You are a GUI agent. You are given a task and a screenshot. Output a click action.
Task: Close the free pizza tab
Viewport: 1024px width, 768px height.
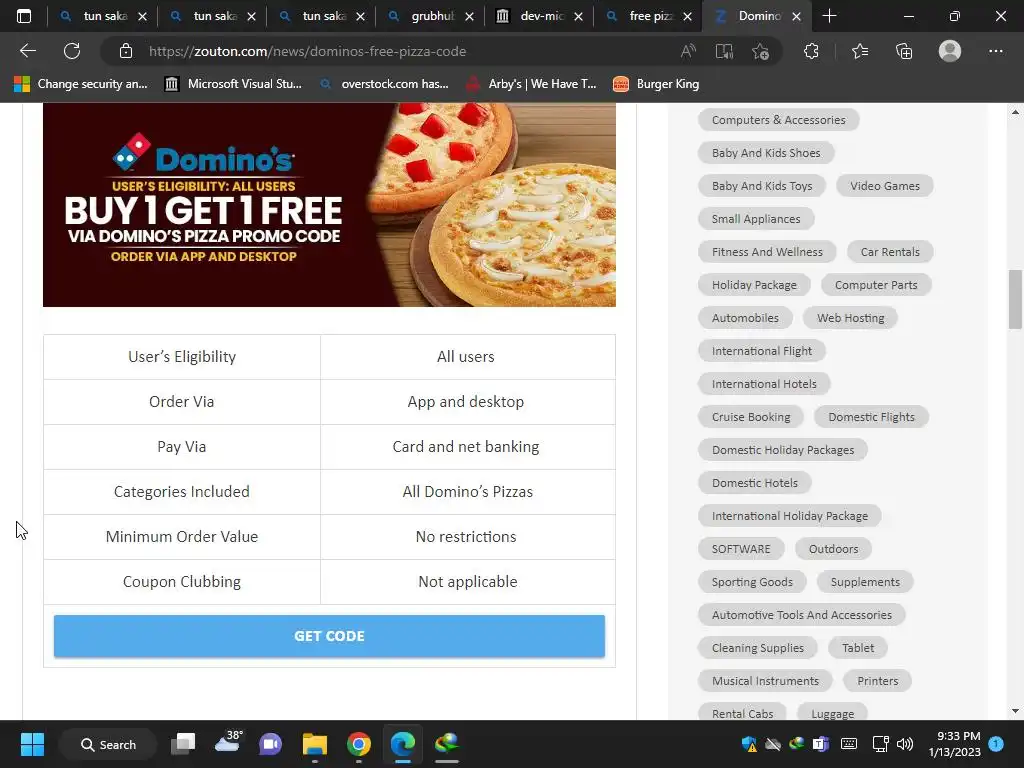click(687, 16)
